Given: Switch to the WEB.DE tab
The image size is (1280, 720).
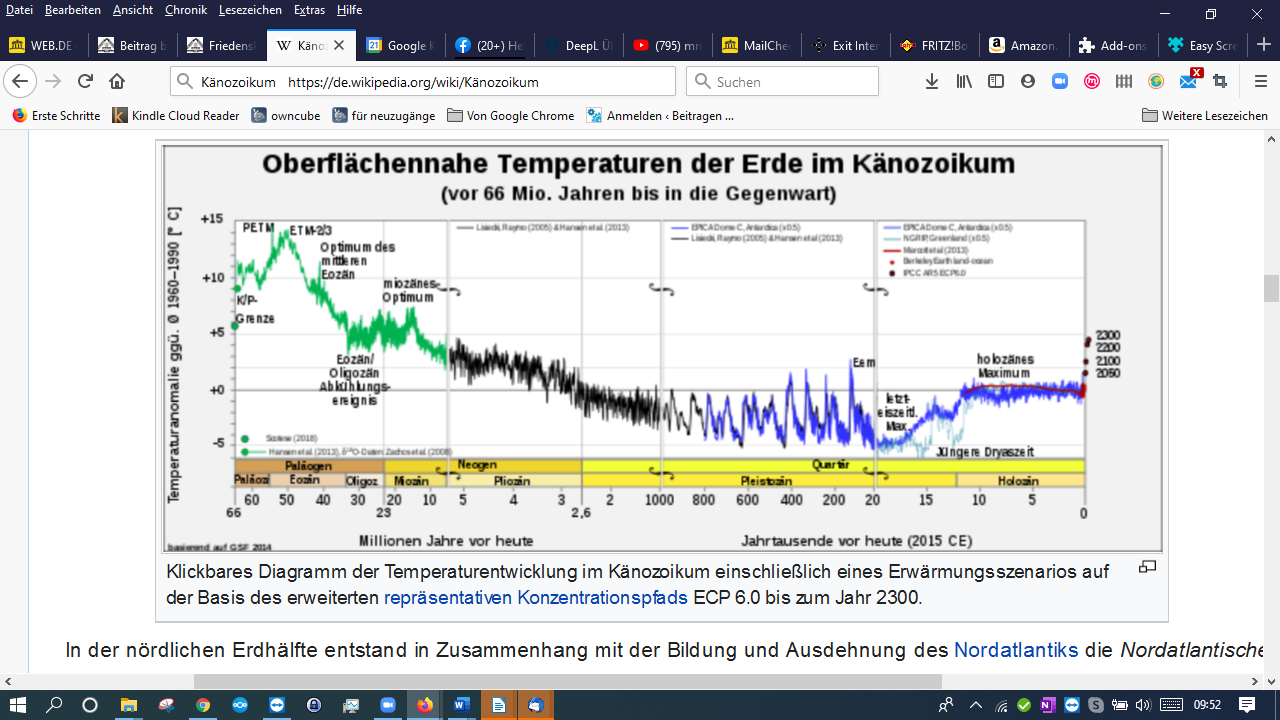Looking at the screenshot, I should pyautogui.click(x=44, y=46).
